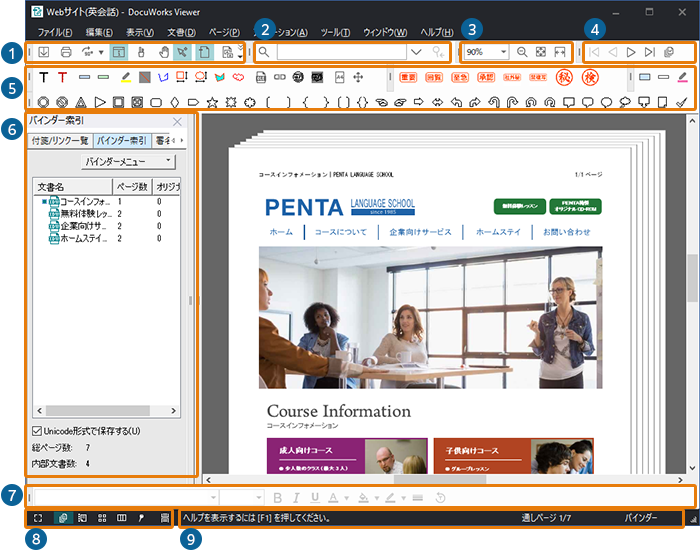
Task: Apply the 重要 red stamp
Action: click(408, 77)
